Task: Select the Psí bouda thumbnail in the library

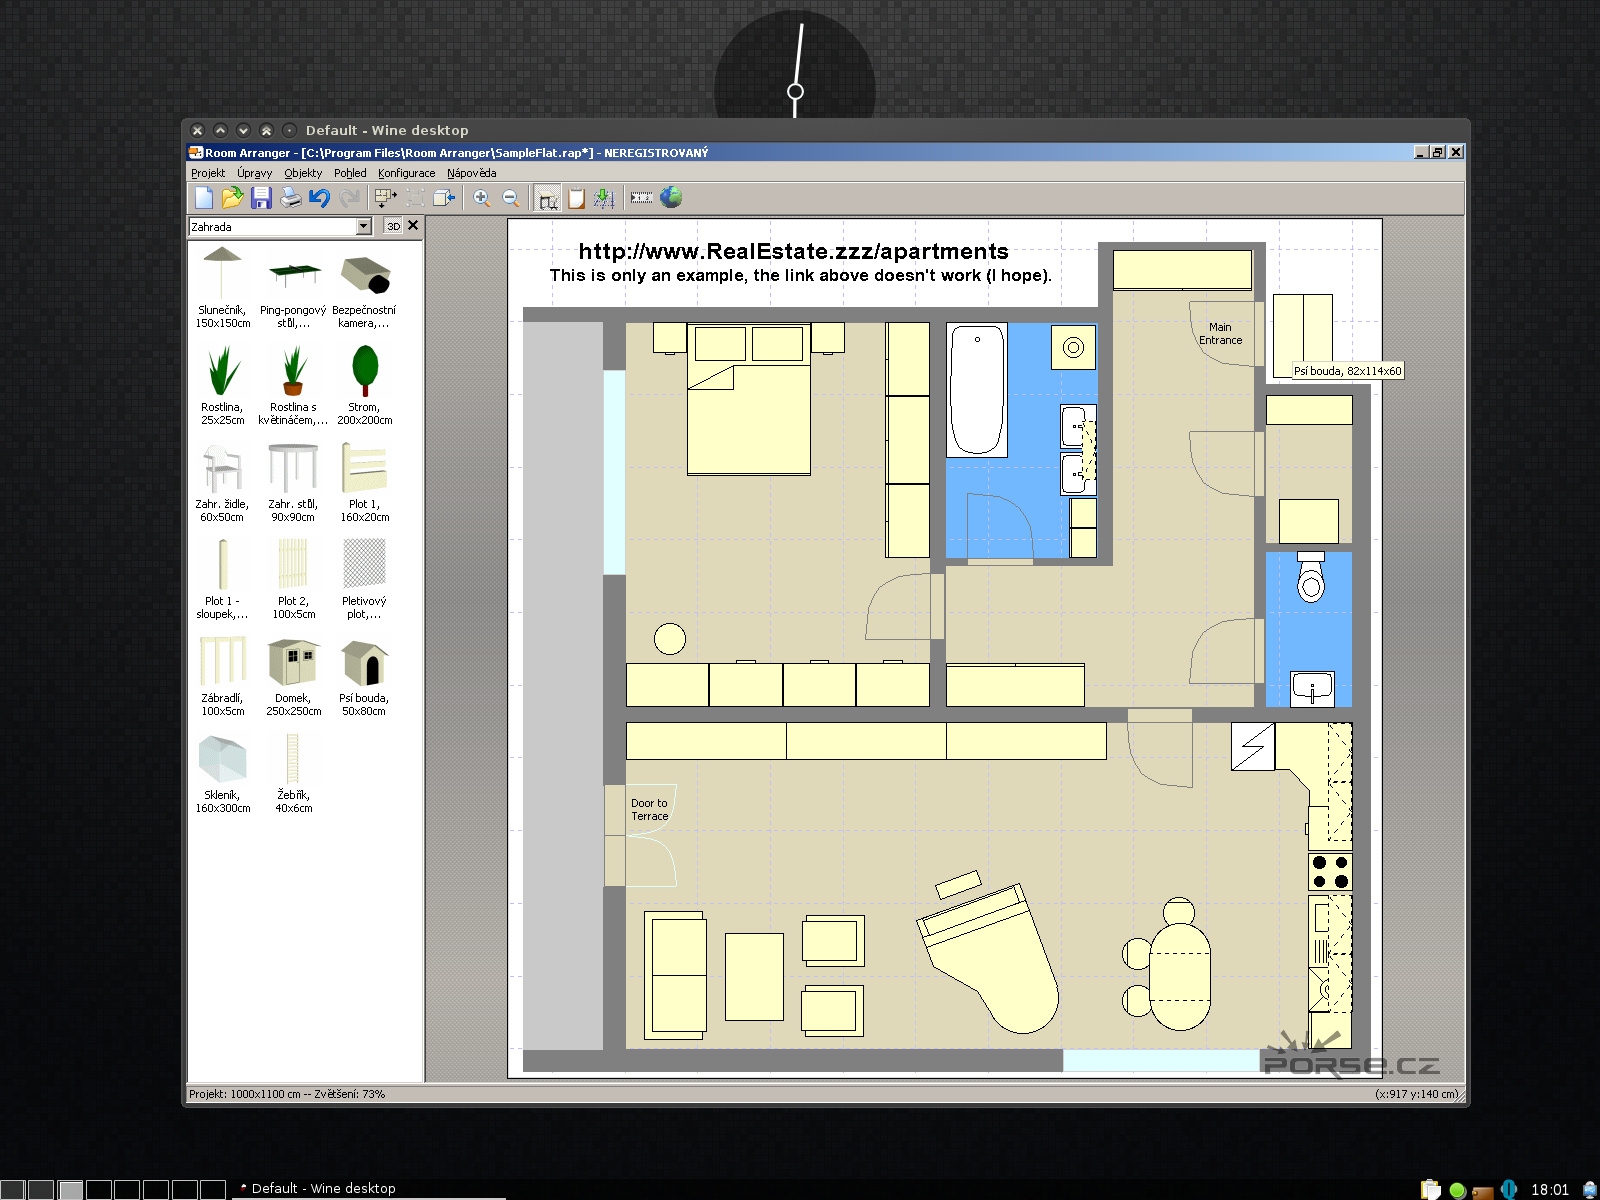Action: pos(364,662)
